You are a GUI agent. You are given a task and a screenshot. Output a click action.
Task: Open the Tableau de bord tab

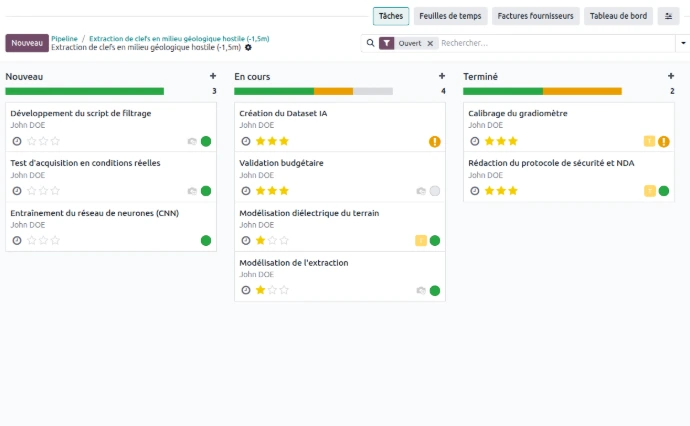(x=618, y=16)
